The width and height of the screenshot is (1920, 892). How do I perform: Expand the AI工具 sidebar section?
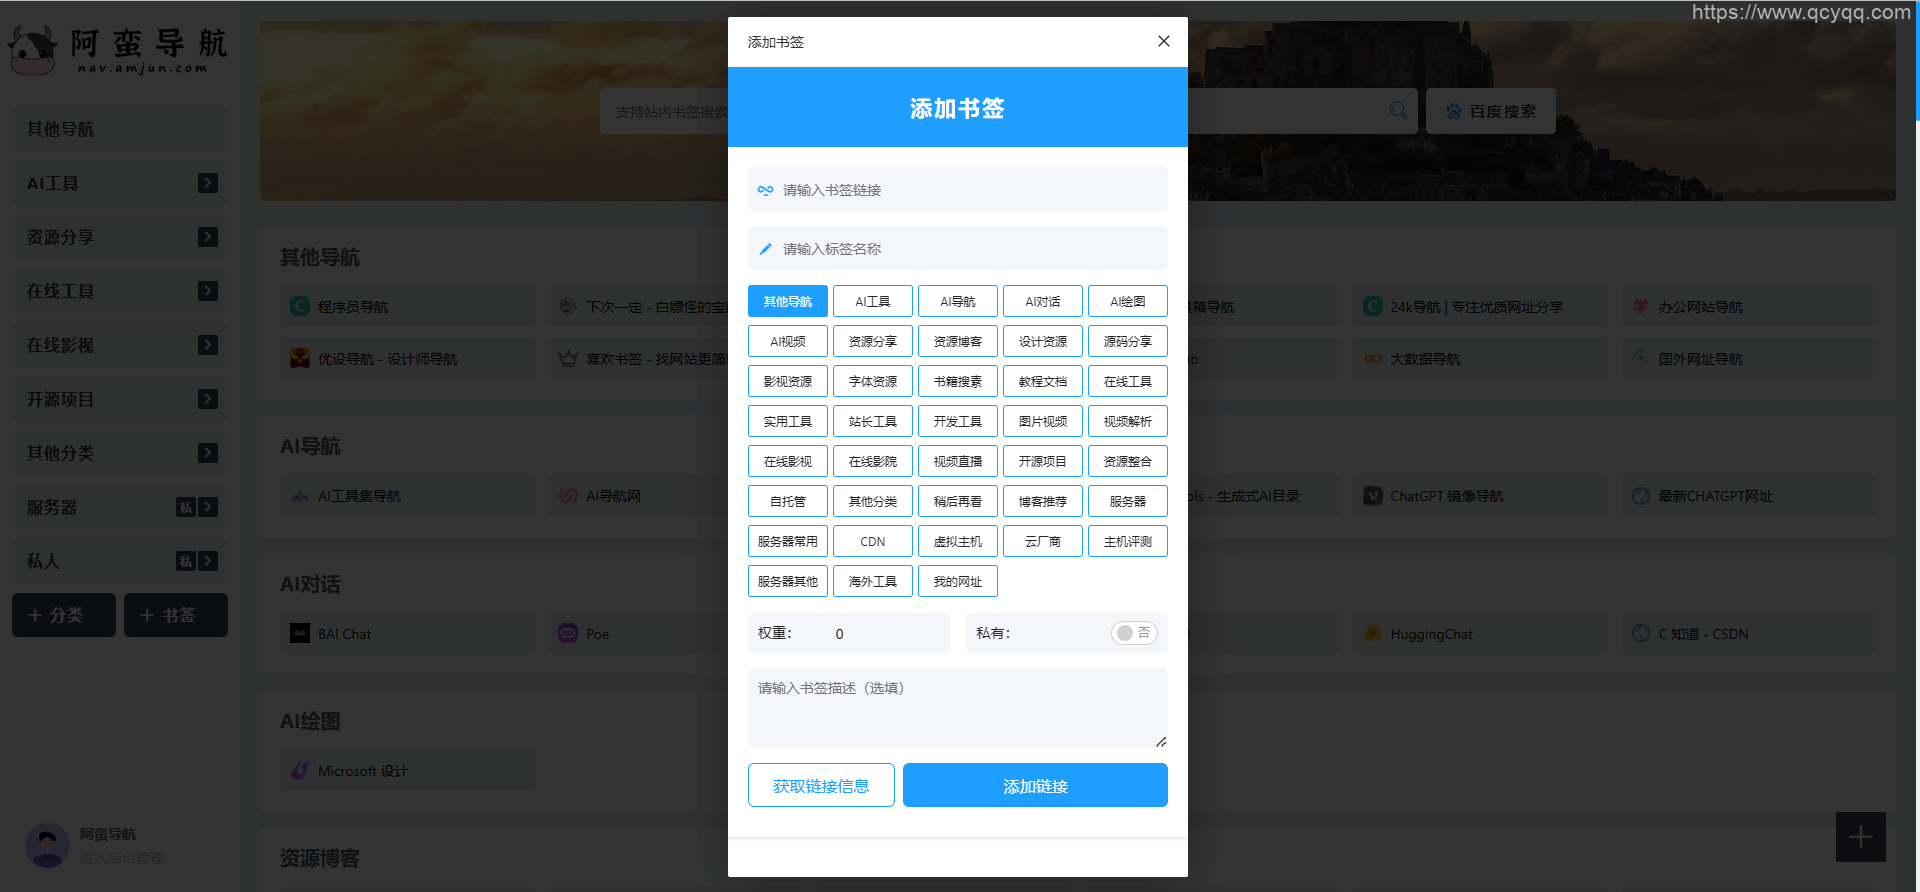(208, 183)
